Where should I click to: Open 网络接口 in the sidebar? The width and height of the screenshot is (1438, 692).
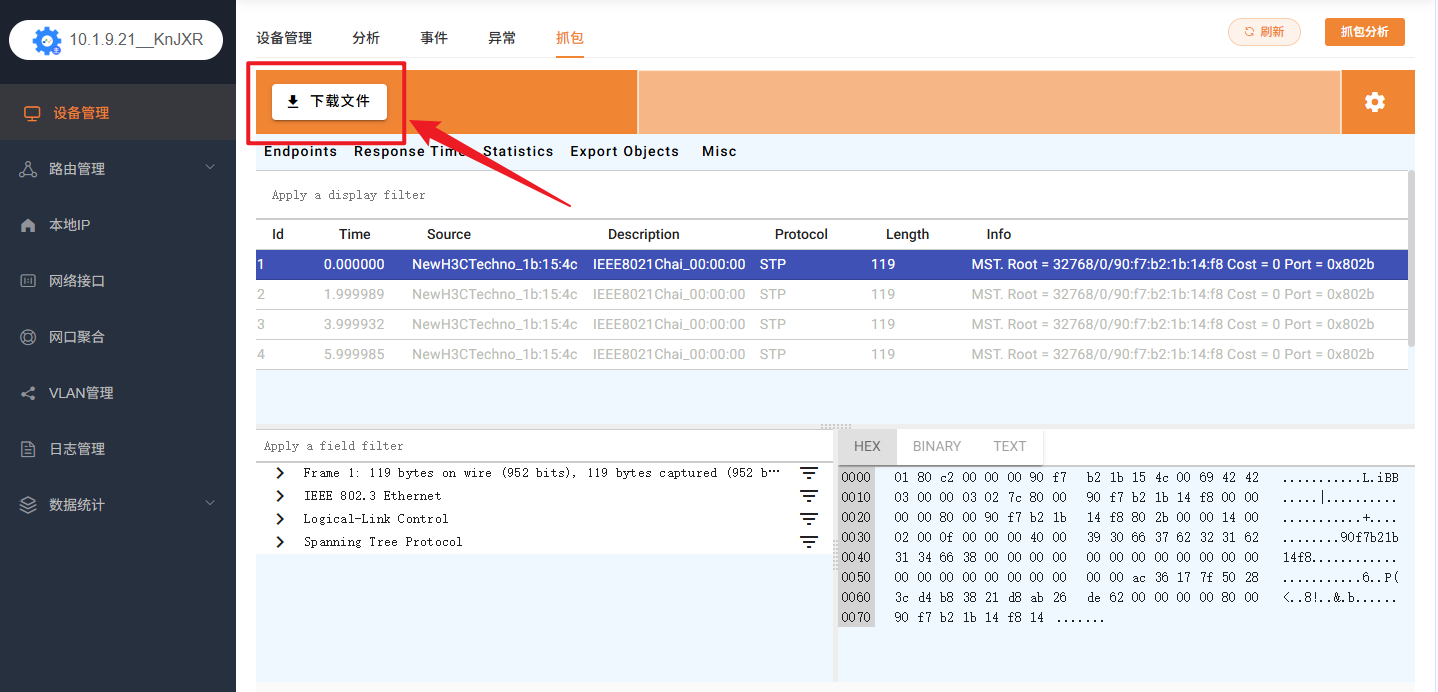[x=77, y=281]
